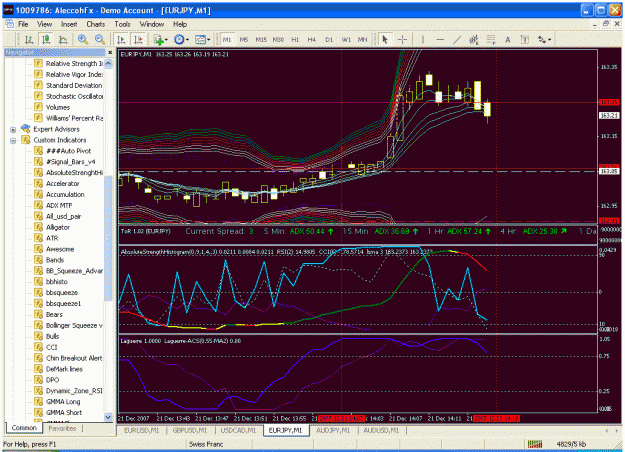The height and width of the screenshot is (452, 625).
Task: Switch to the AUDJPY,M1 chart tab
Action: 333,430
